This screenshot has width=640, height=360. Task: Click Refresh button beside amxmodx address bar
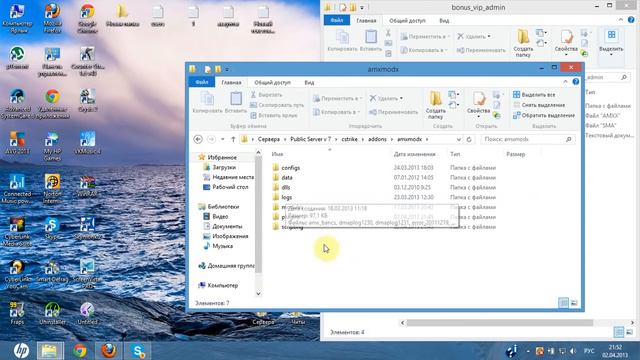pyautogui.click(x=469, y=139)
